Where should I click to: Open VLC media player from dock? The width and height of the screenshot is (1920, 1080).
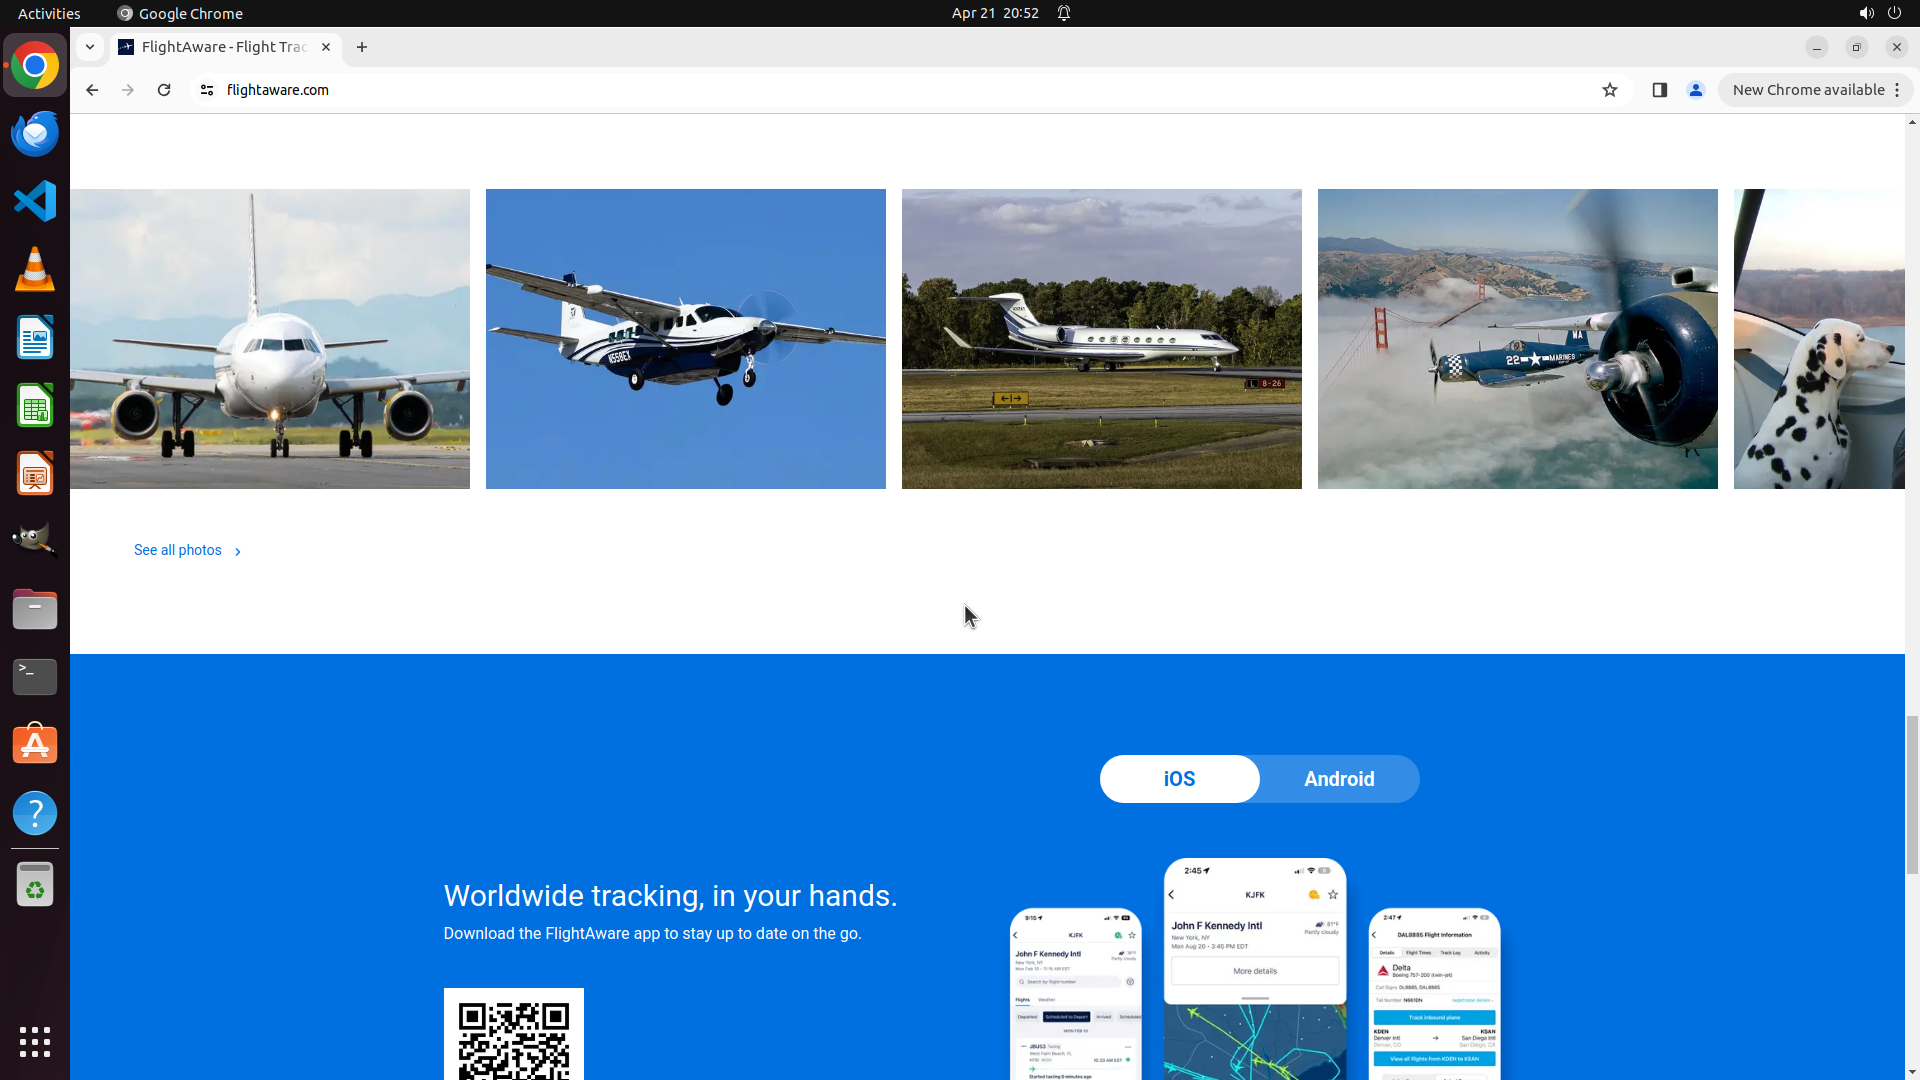click(x=35, y=269)
